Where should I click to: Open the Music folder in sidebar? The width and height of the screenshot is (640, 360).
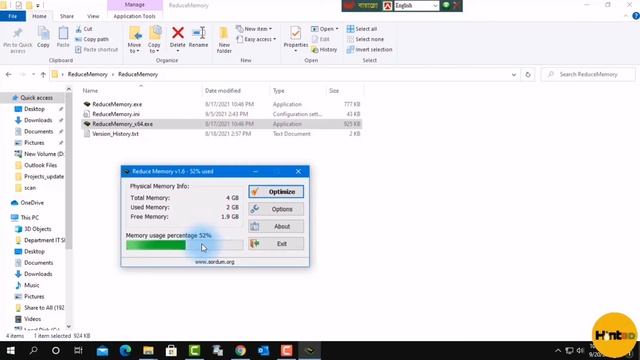click(x=31, y=285)
